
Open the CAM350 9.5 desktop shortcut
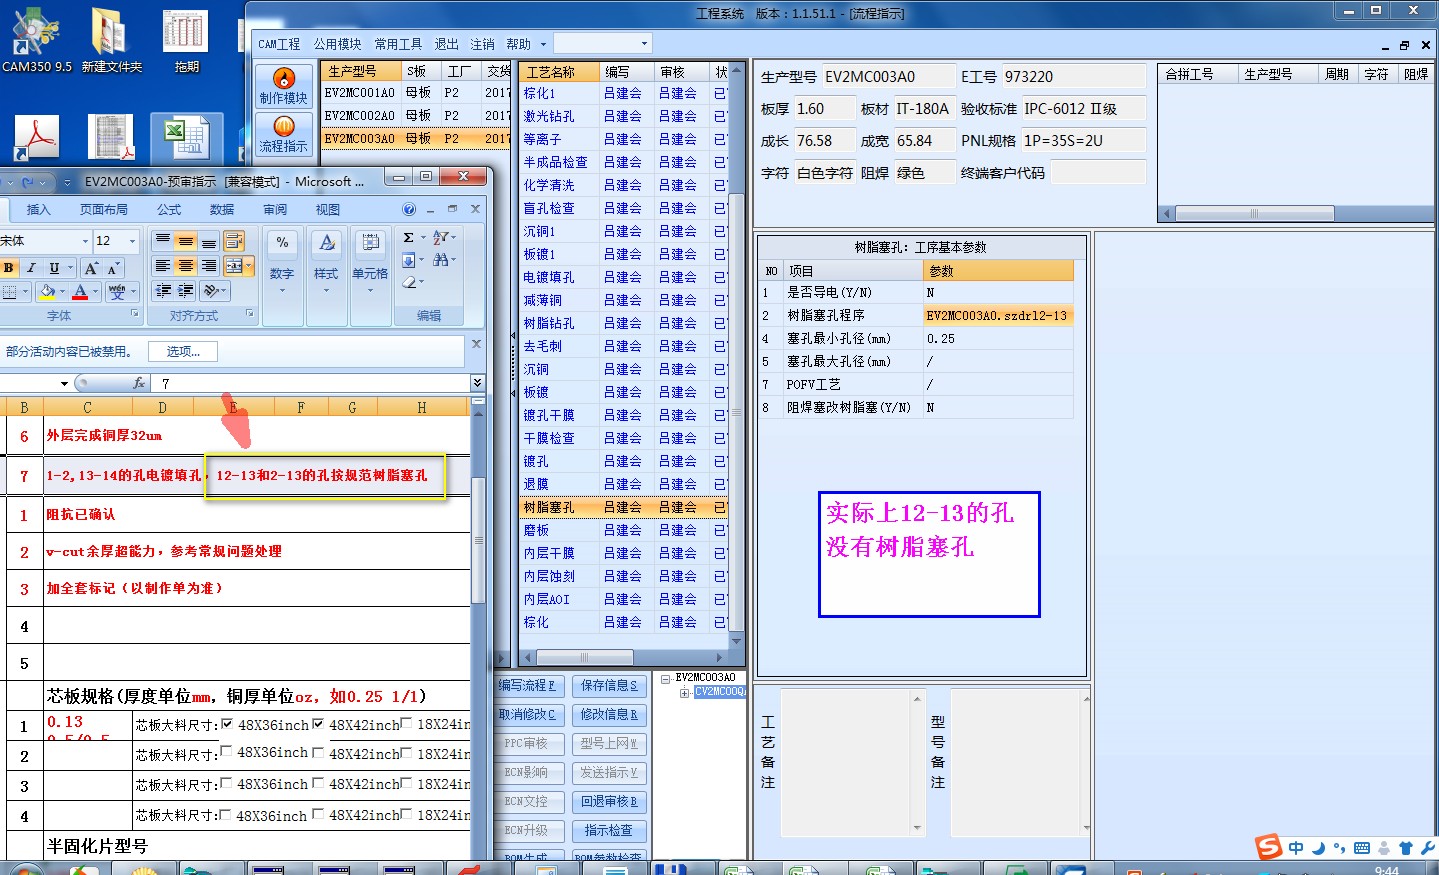37,40
